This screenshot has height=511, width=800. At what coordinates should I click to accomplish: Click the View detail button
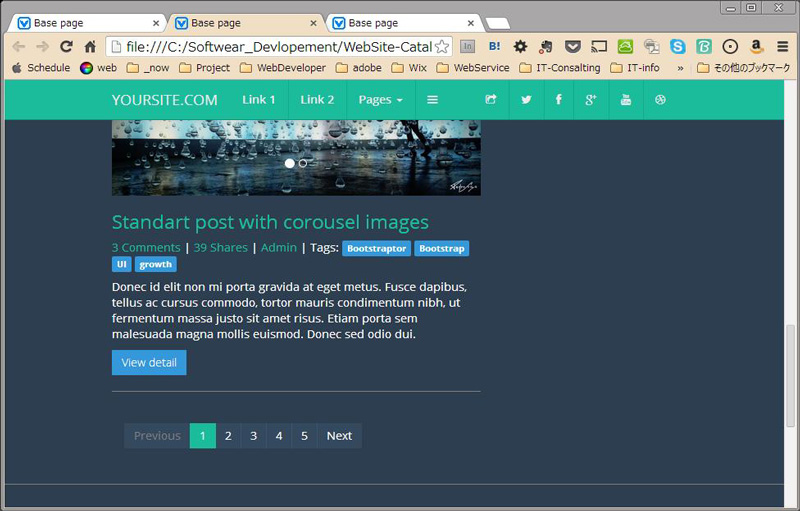(149, 363)
